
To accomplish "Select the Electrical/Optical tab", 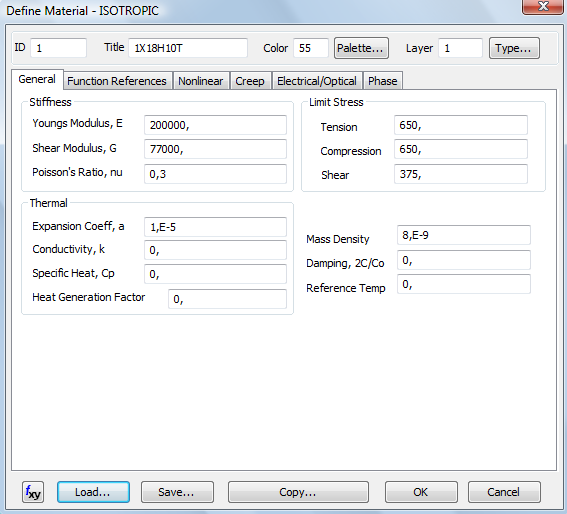I will pyautogui.click(x=317, y=81).
